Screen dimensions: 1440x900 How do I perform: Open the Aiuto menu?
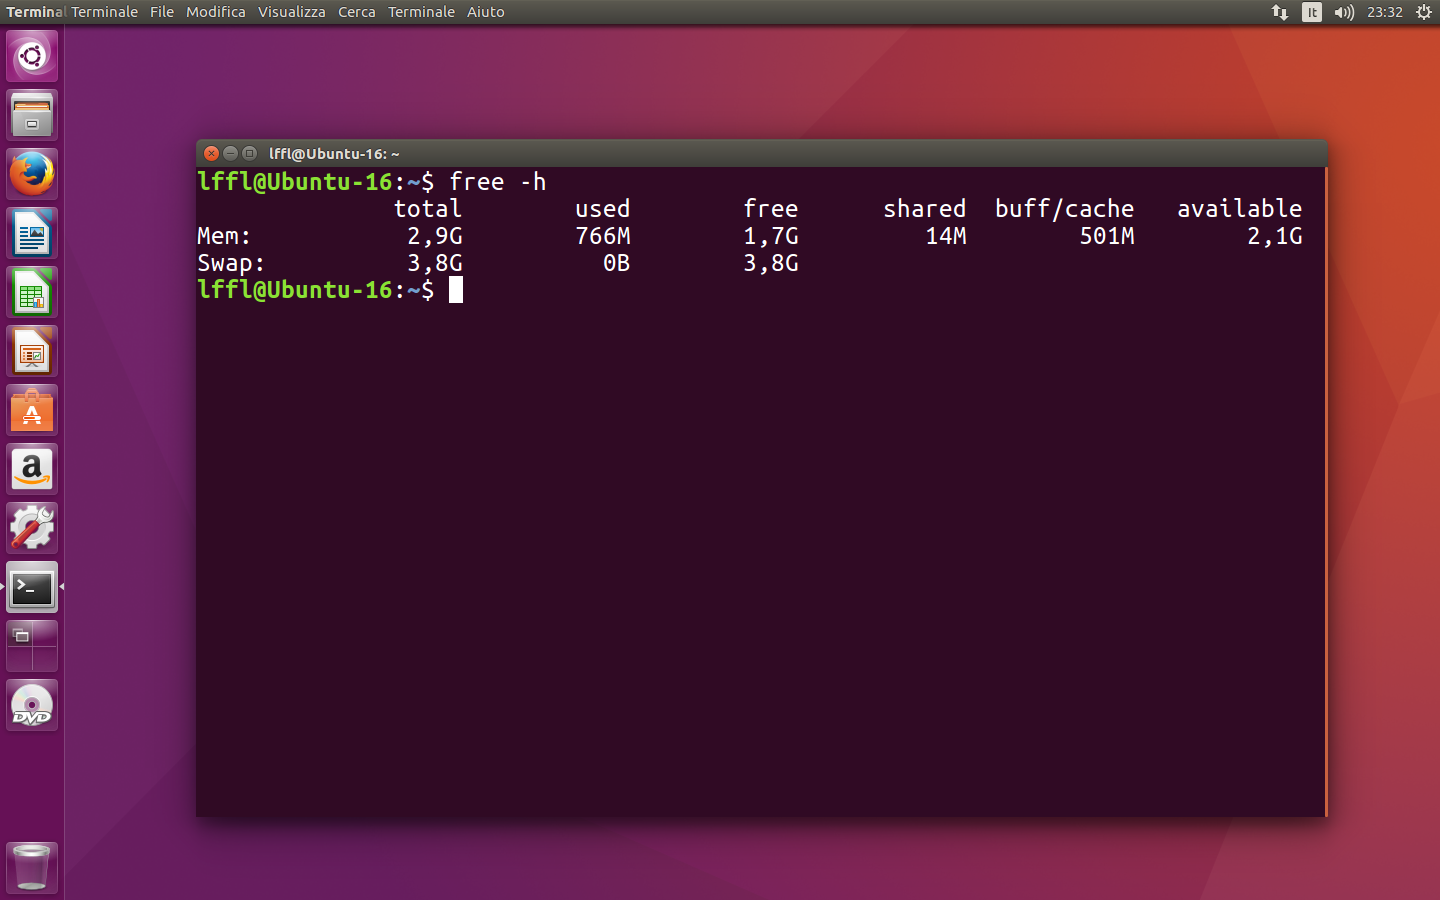click(x=485, y=12)
